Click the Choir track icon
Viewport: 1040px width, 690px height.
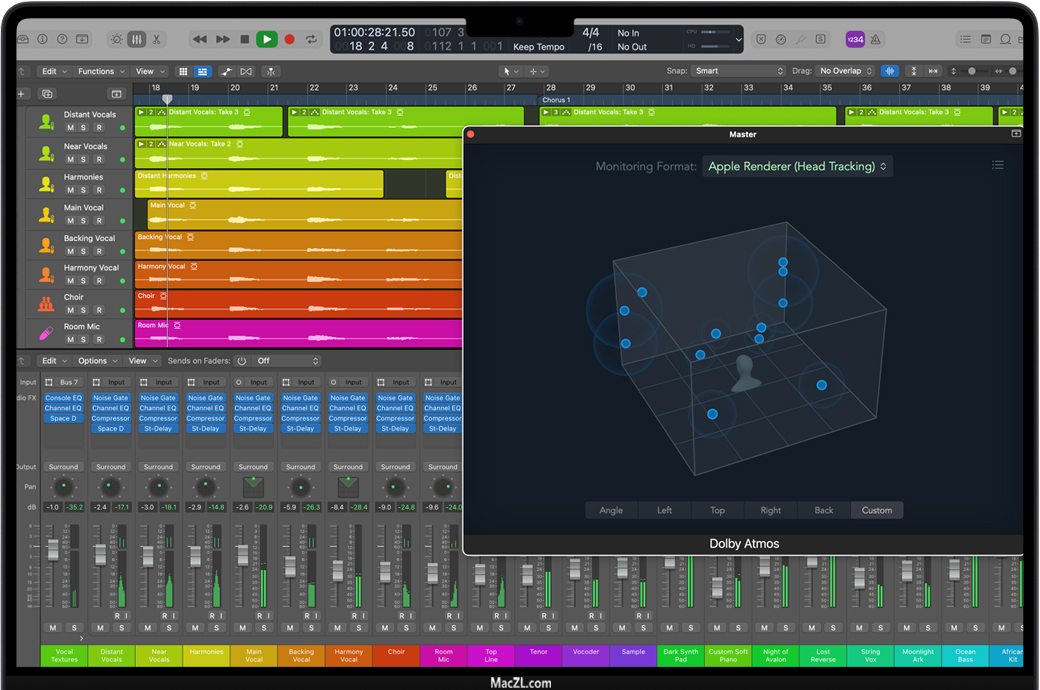46,303
